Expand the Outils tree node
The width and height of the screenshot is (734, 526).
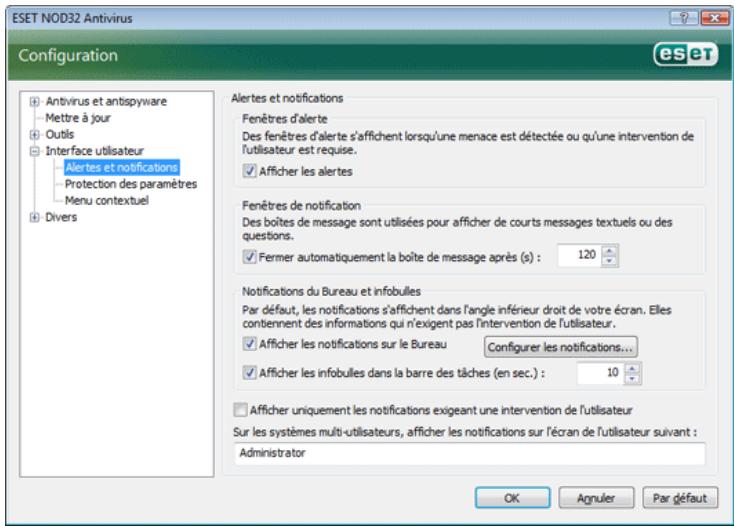click(x=34, y=135)
